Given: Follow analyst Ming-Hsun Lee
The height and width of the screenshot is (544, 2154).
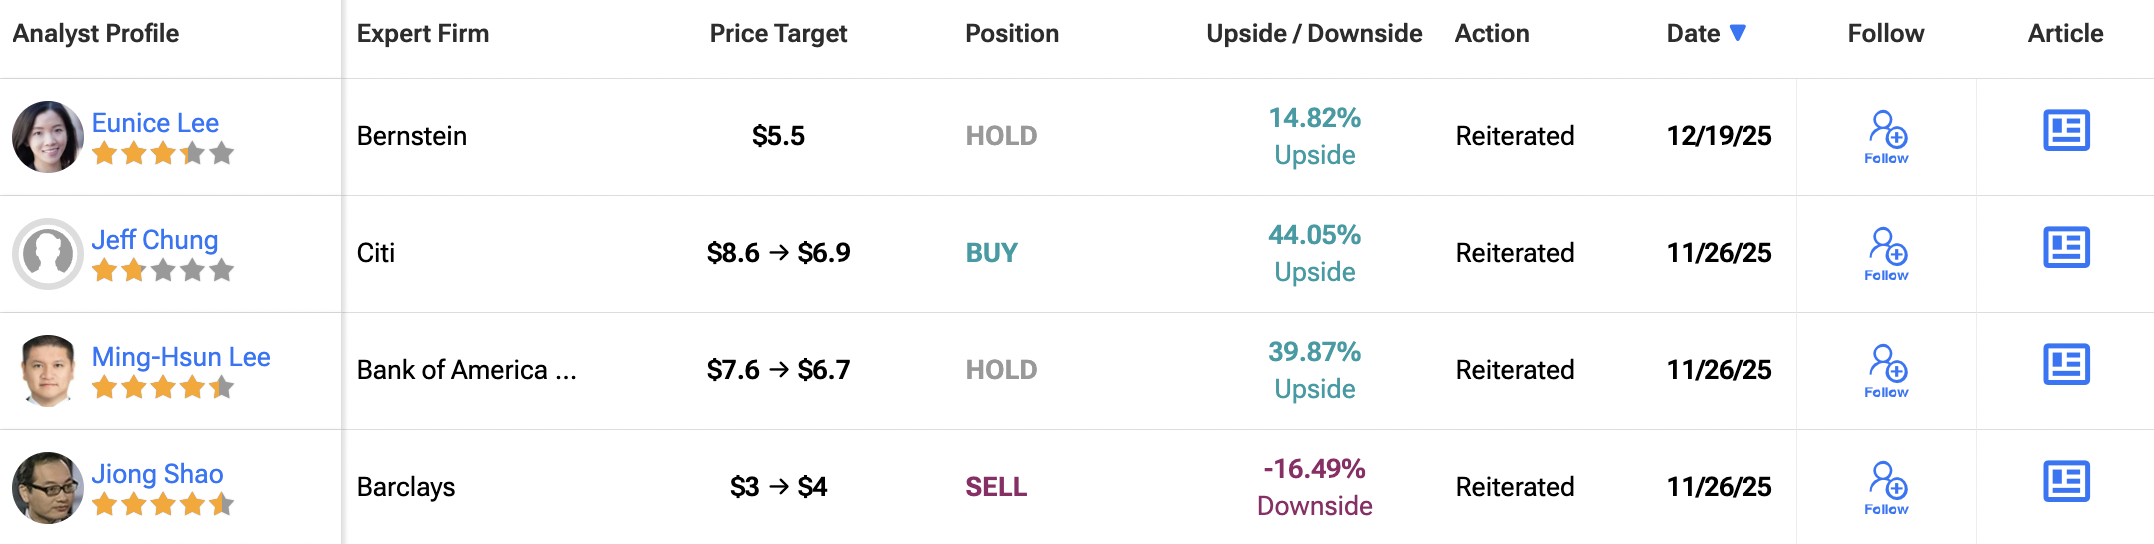Looking at the screenshot, I should (x=1886, y=370).
